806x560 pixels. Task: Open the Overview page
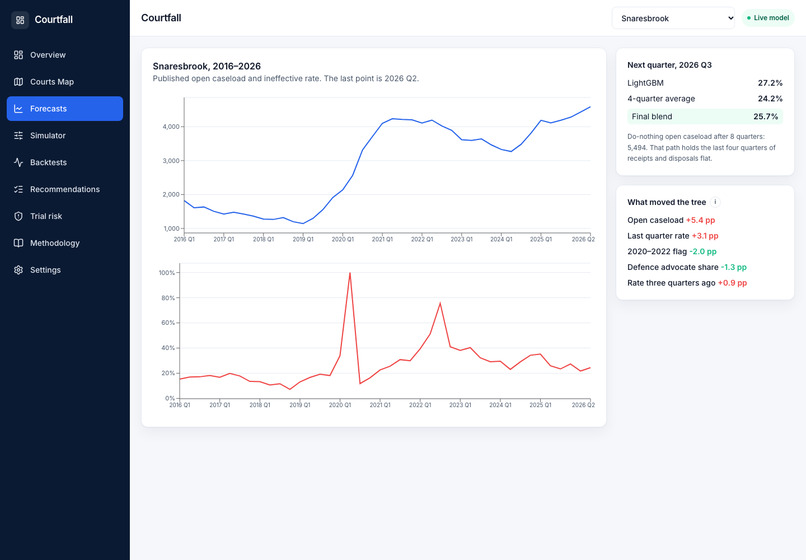[65, 55]
